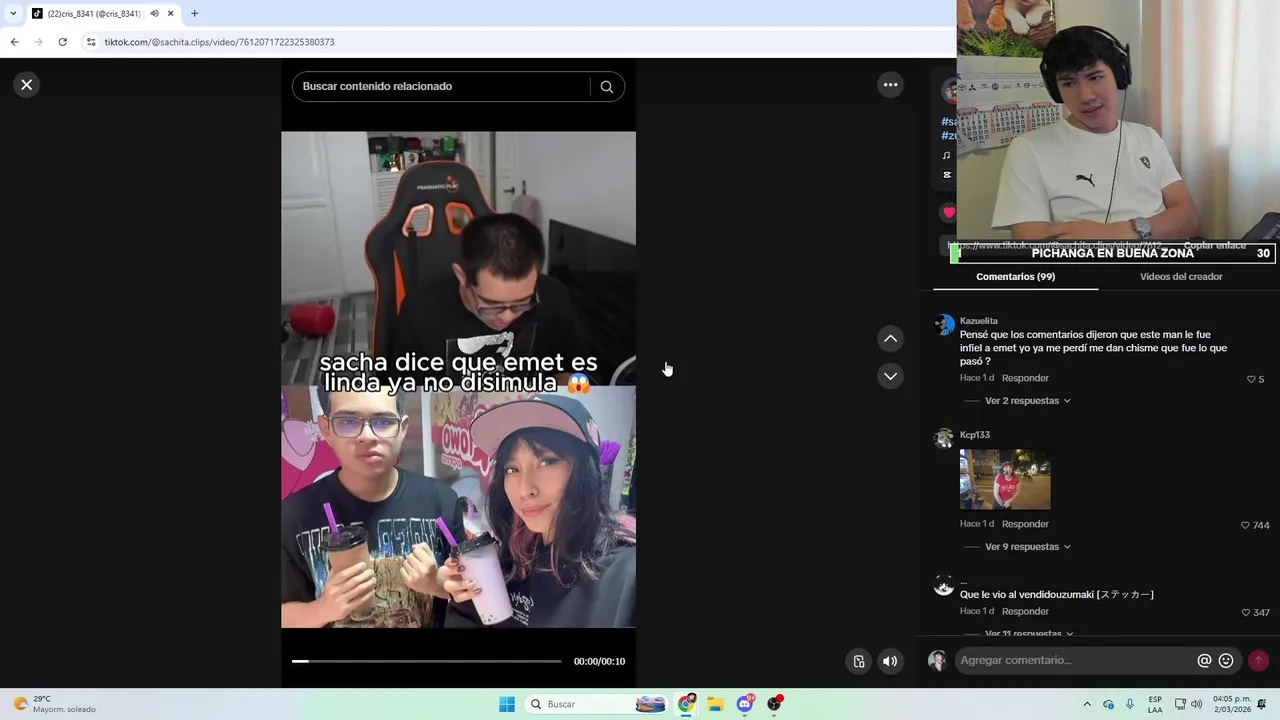Switch the ESP LAA keyboard language
The width and height of the screenshot is (1280, 720).
pyautogui.click(x=1155, y=704)
